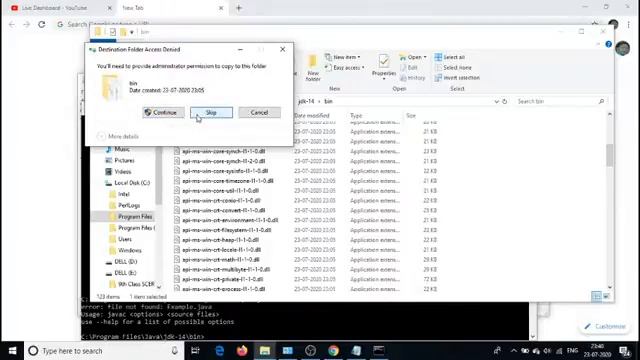Click Customize button on Chrome new tab
This screenshot has width=640, height=360.
click(605, 327)
